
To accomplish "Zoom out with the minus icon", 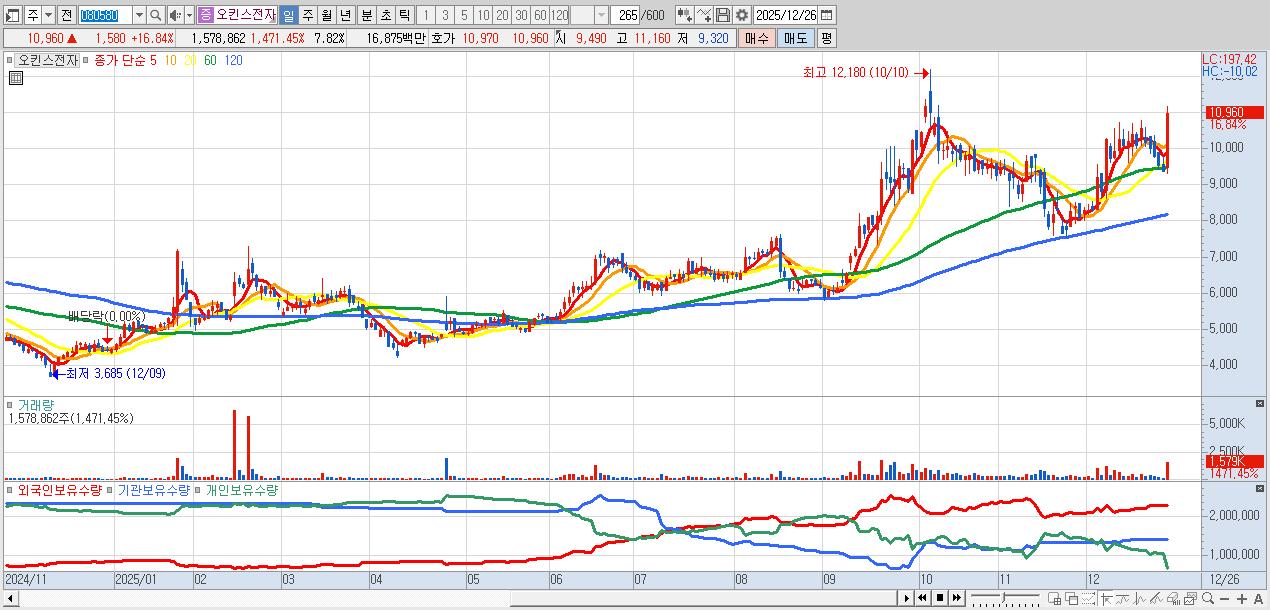I will pyautogui.click(x=1224, y=598).
